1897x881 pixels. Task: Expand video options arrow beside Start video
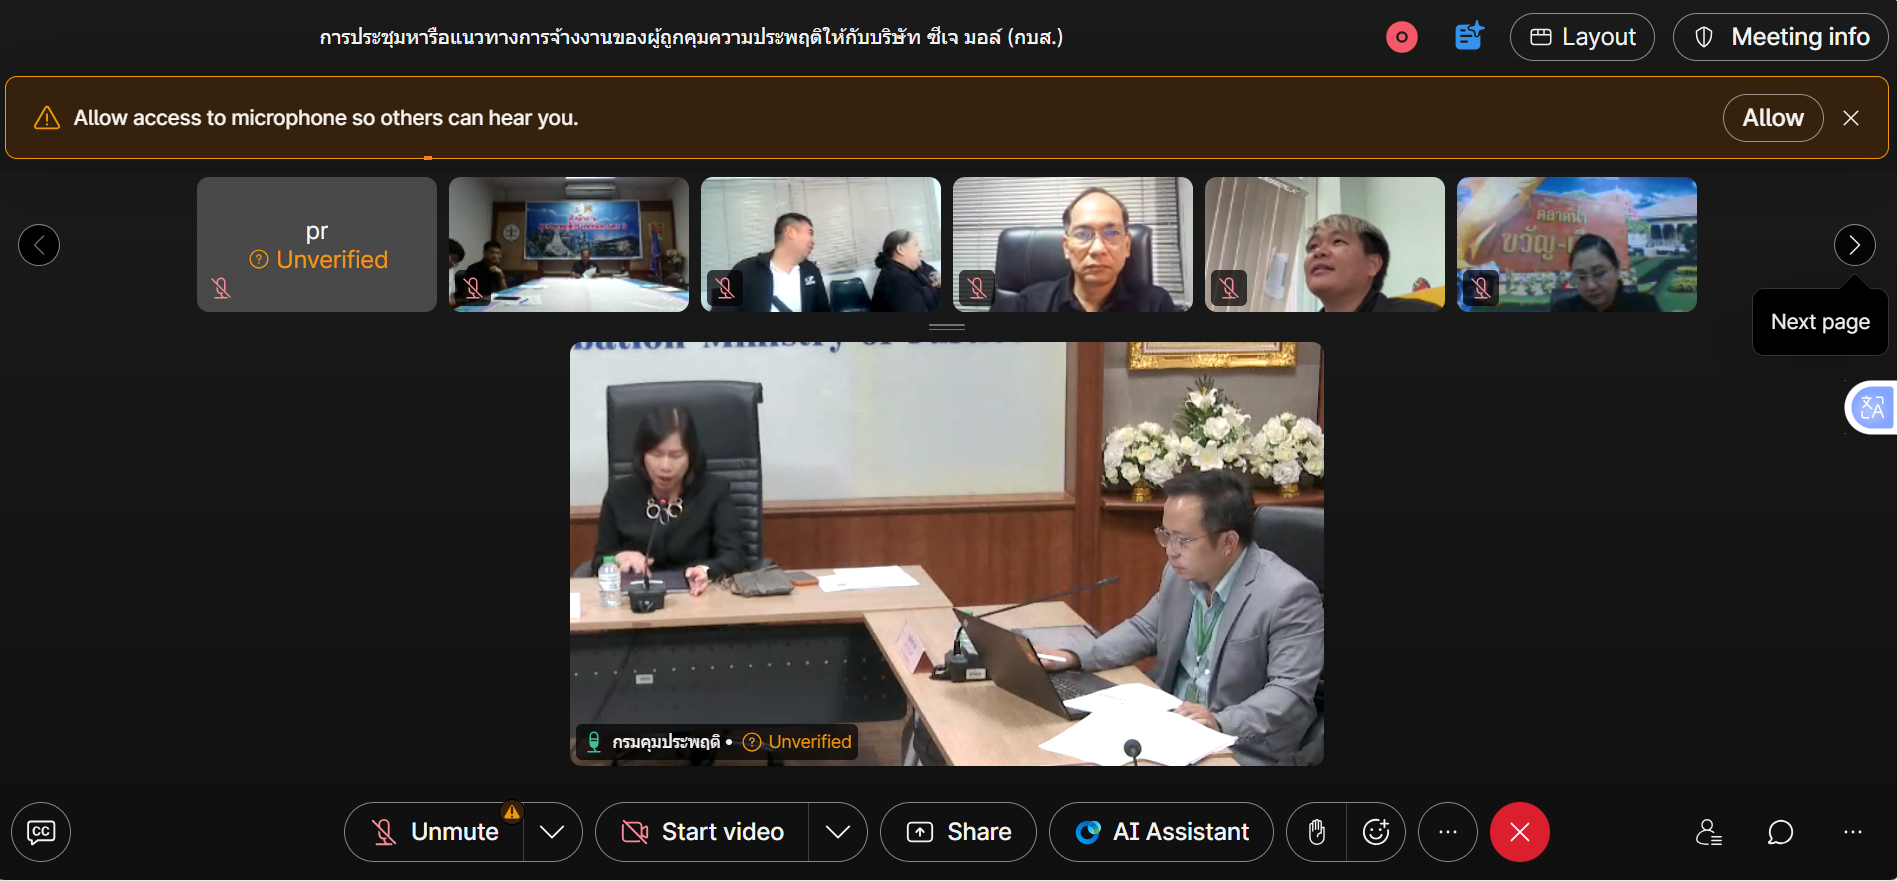[838, 832]
